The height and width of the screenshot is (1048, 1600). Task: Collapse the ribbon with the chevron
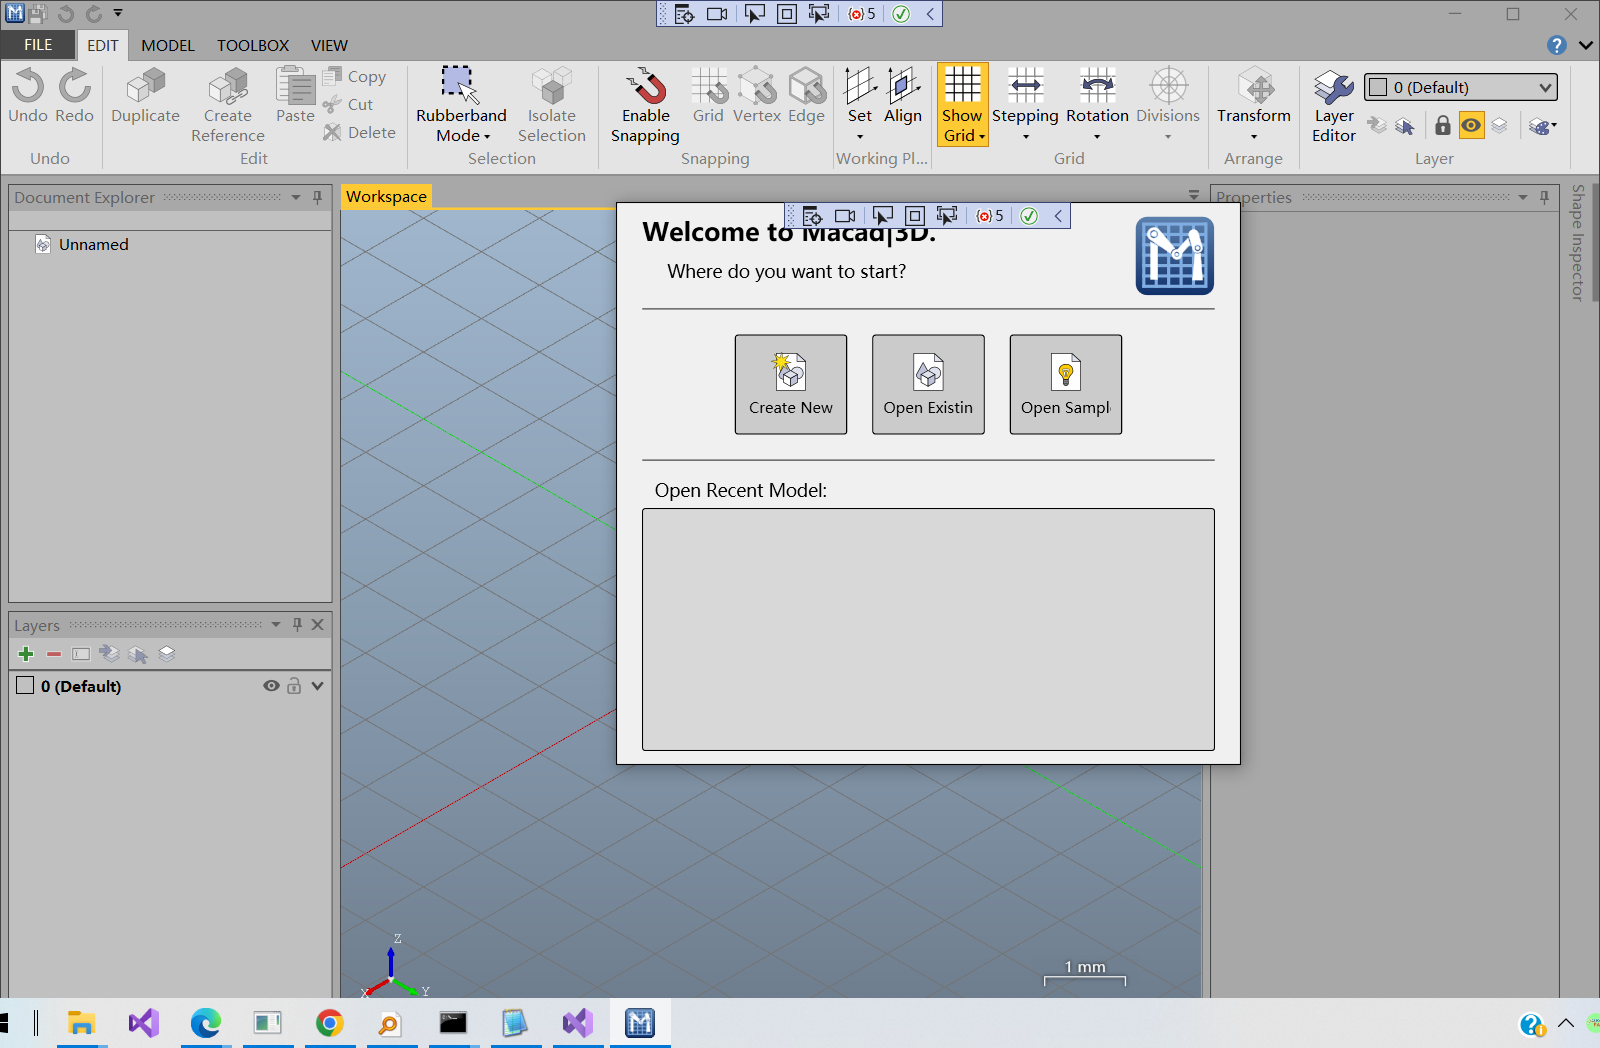click(1586, 45)
